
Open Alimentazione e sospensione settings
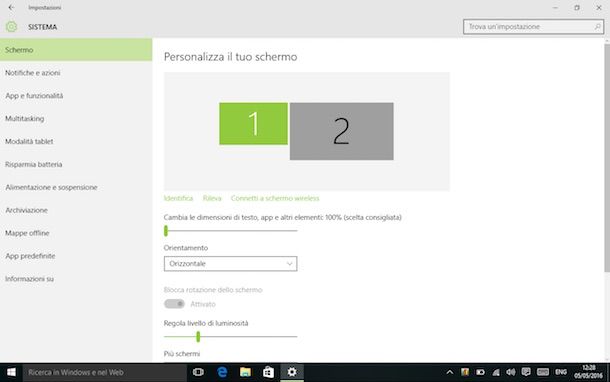76,187
